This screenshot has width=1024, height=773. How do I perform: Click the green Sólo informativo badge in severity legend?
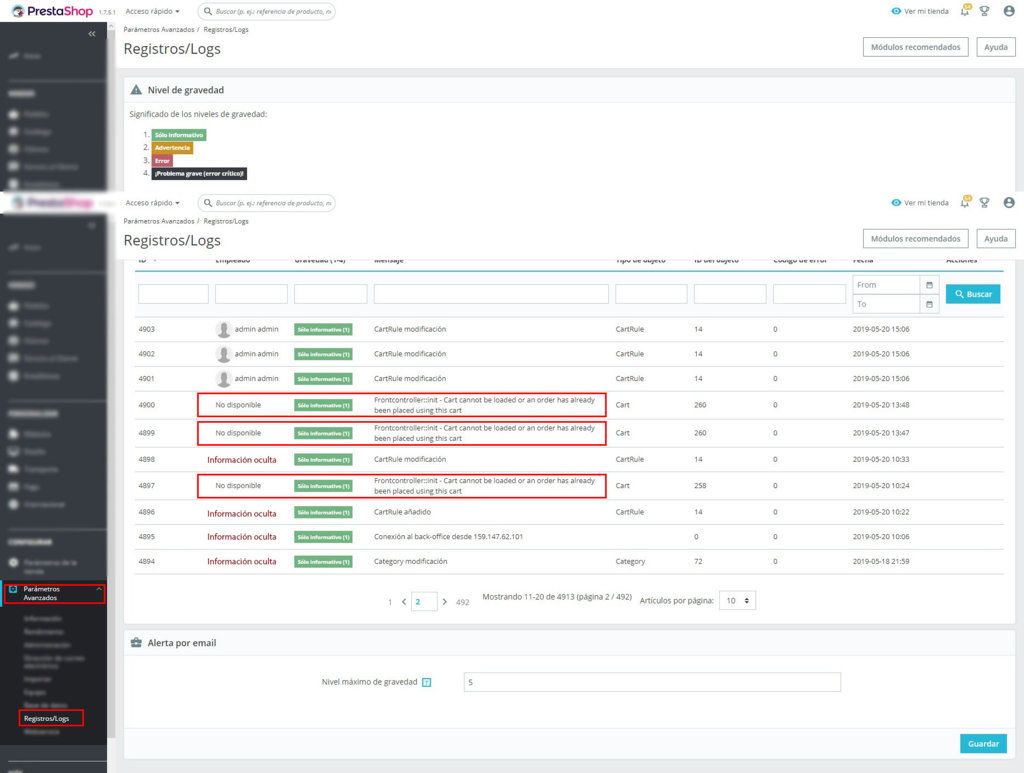[x=179, y=135]
